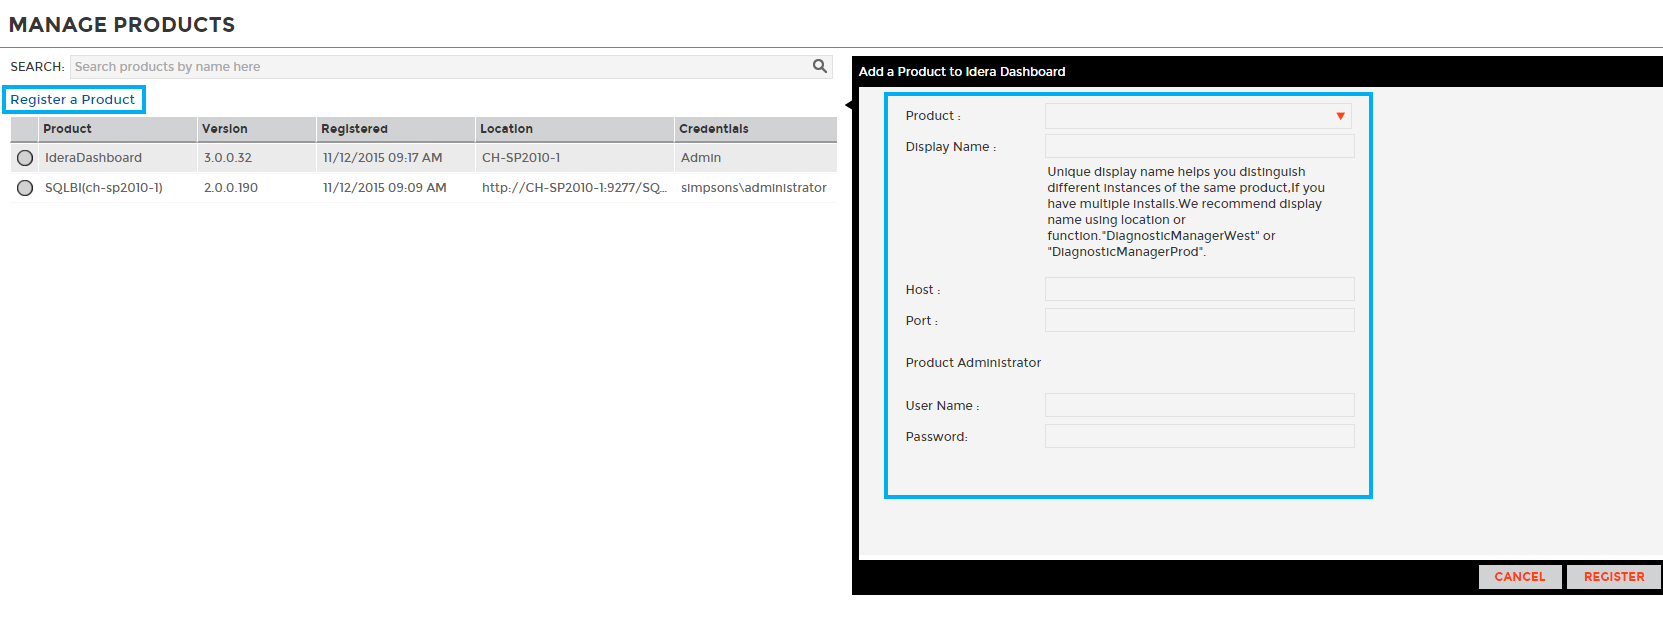Screen dimensions: 1663x618
Task: Sort by the Version column header
Action: pos(256,129)
